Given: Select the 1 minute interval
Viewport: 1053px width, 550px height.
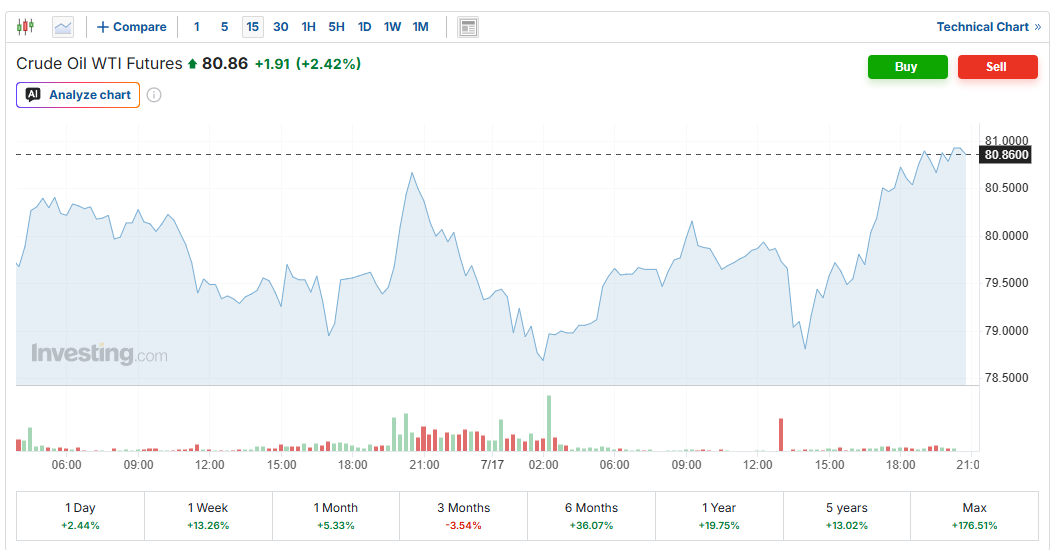Looking at the screenshot, I should click(197, 27).
